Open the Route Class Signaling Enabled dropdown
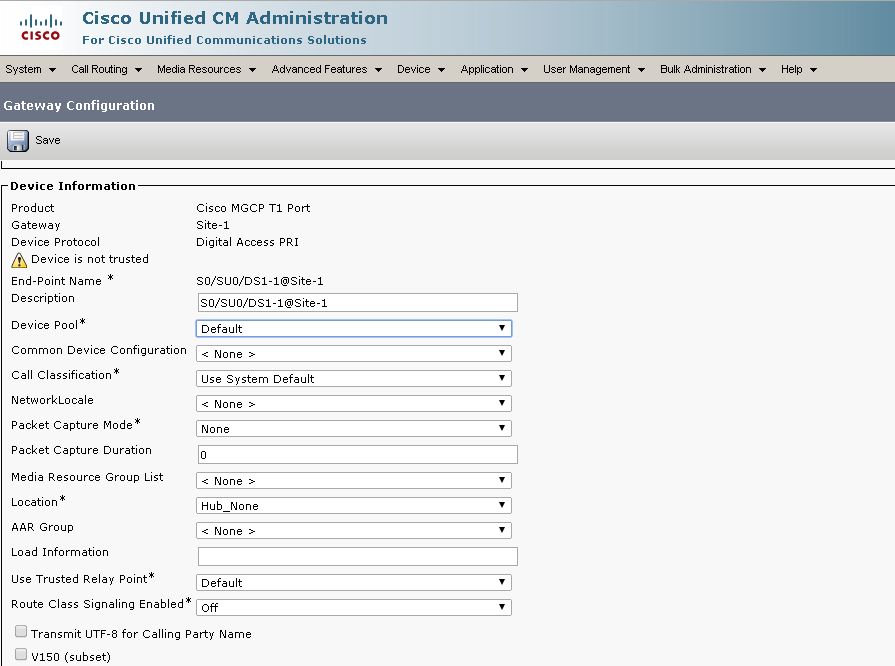Image resolution: width=895 pixels, height=666 pixels. (x=353, y=608)
